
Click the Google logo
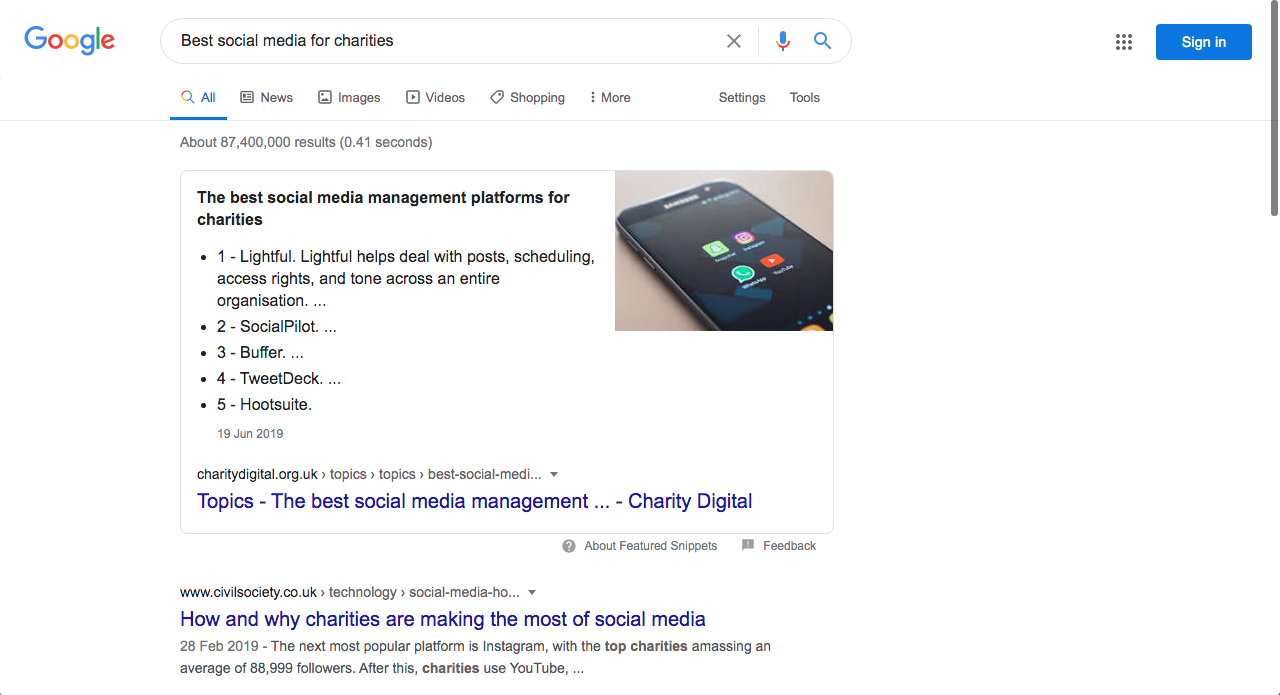70,40
